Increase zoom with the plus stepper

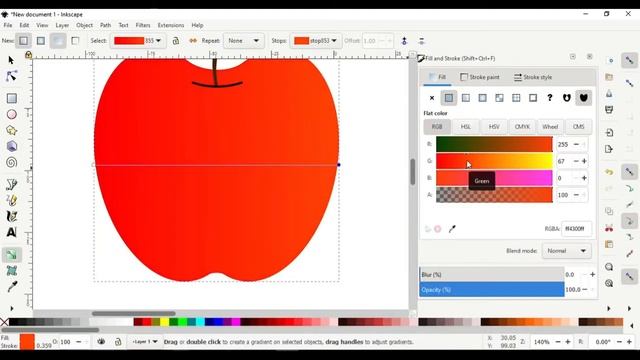coord(568,342)
